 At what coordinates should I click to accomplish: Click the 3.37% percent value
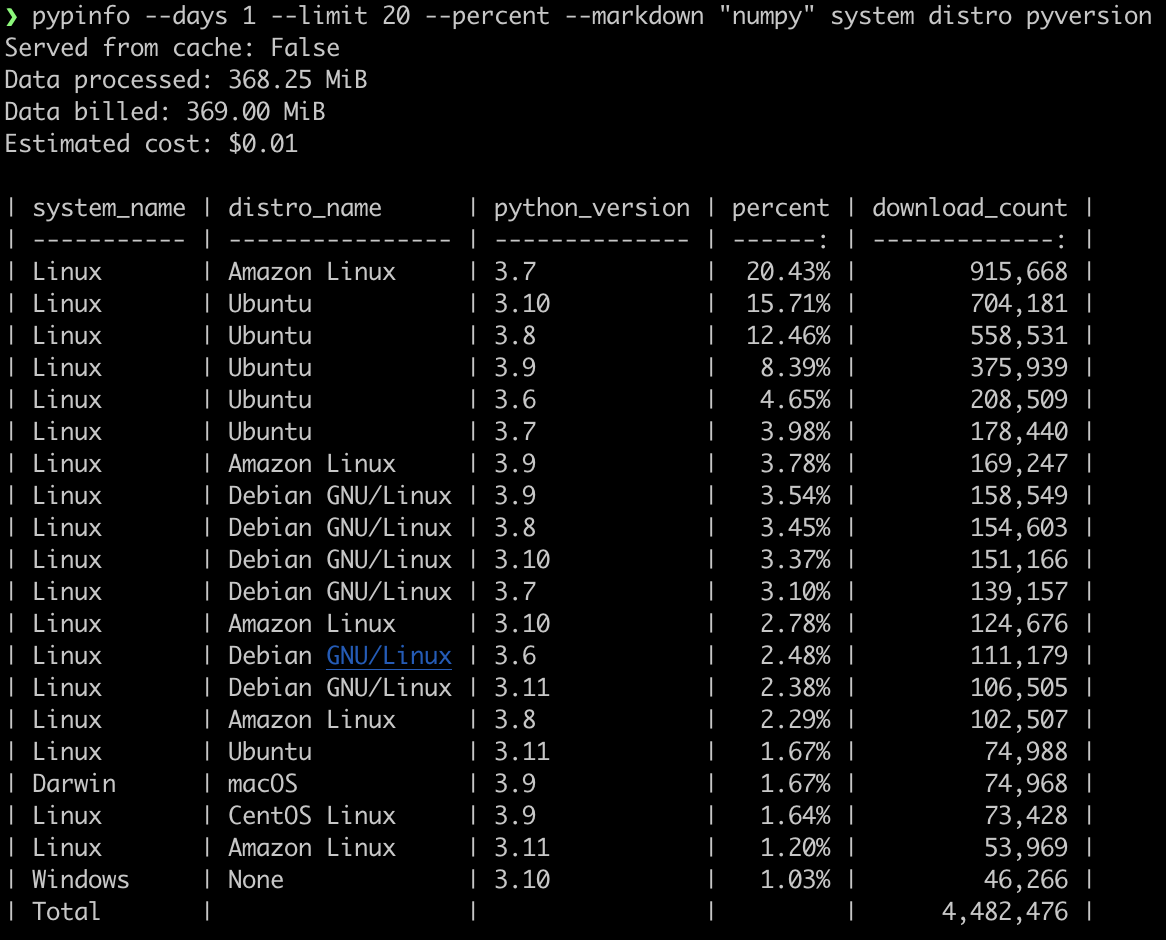pos(795,559)
